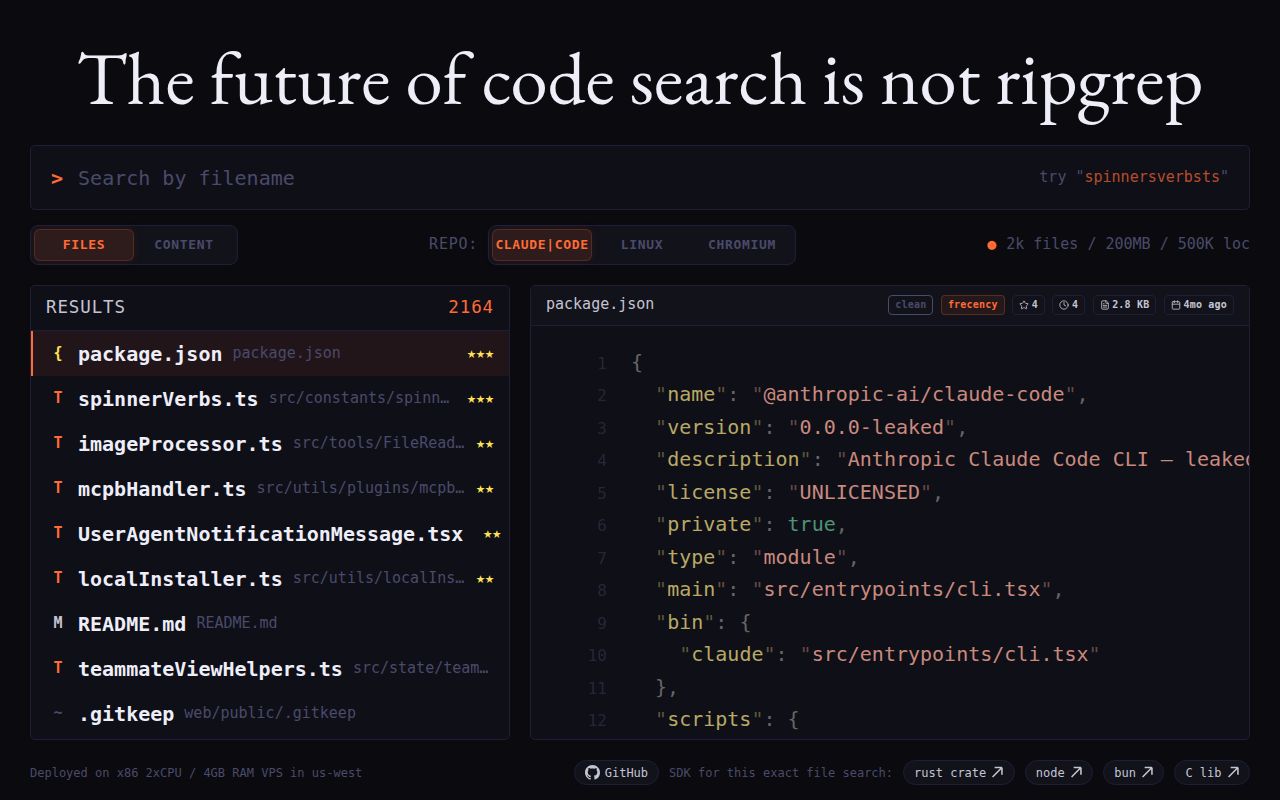Switch to the FILES search mode
This screenshot has height=800, width=1280.
click(x=84, y=245)
